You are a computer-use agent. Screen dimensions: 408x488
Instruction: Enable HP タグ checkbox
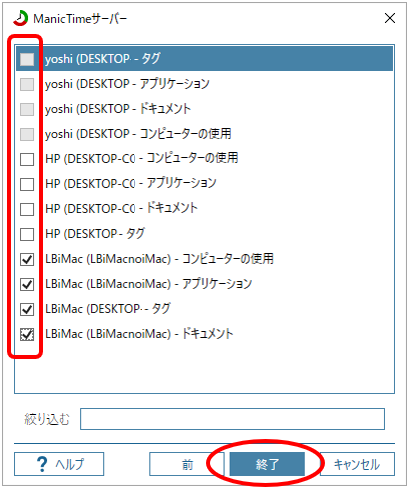[x=27, y=234]
